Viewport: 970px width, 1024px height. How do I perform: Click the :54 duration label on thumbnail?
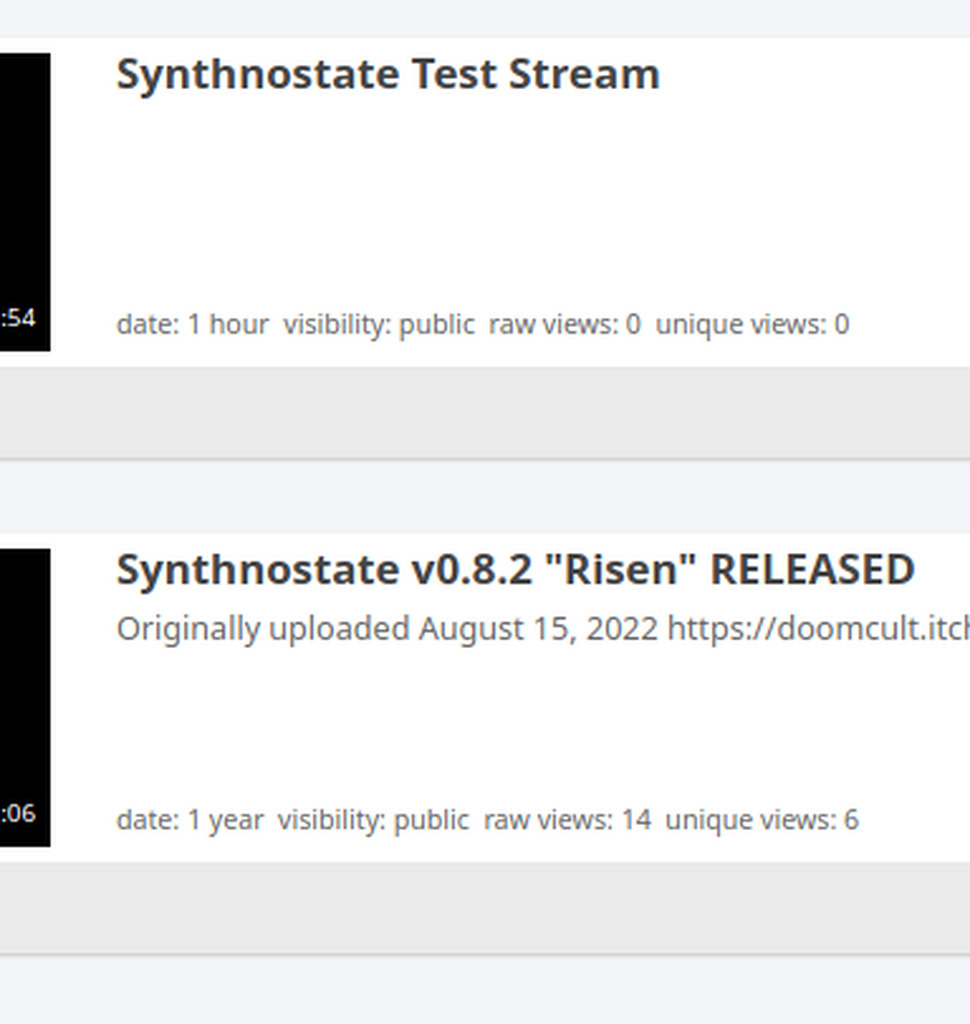click(x=18, y=318)
